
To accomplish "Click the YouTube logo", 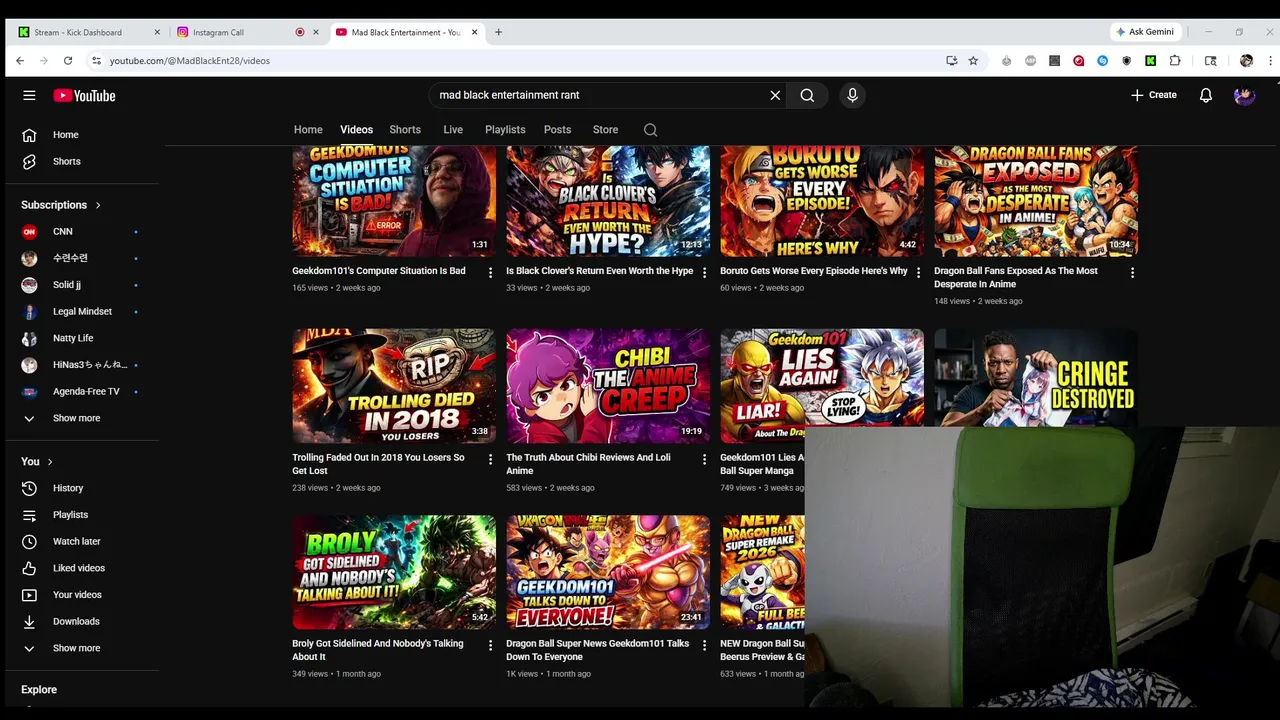I will pyautogui.click(x=84, y=96).
